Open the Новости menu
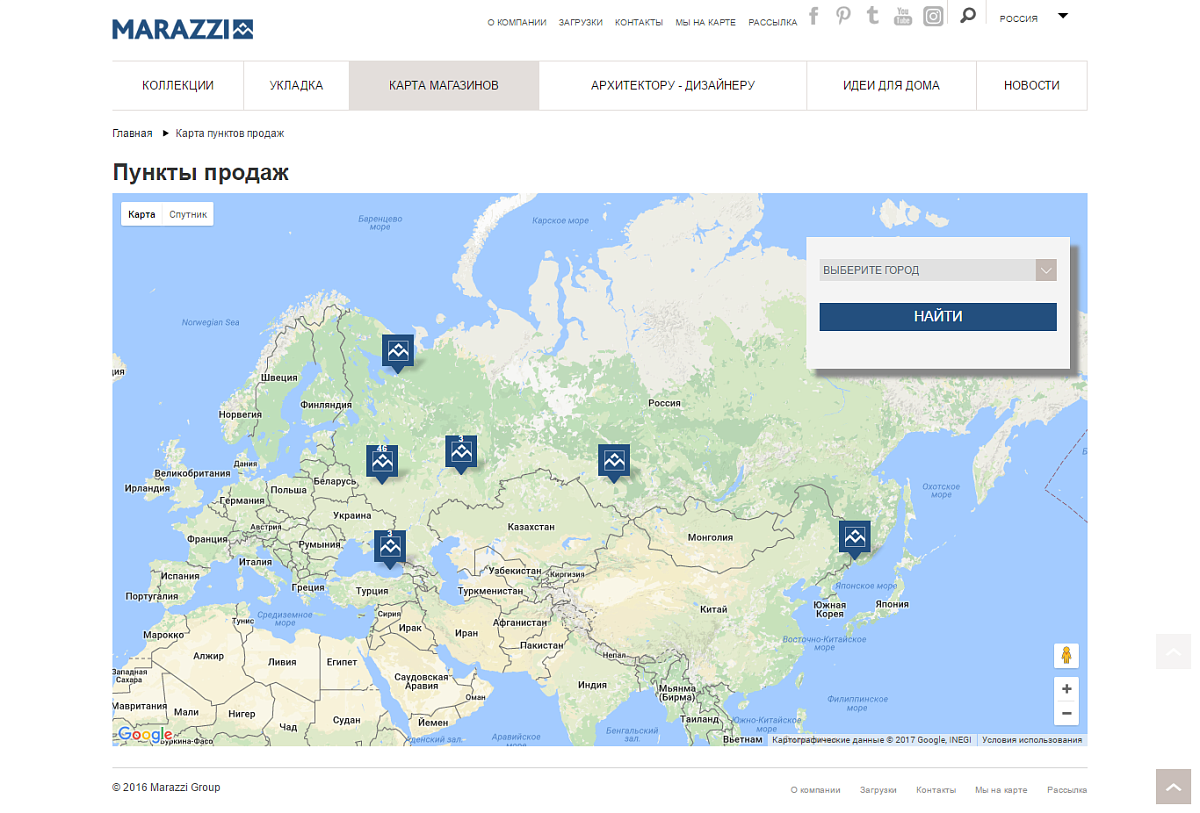The width and height of the screenshot is (1200, 813). [1032, 85]
